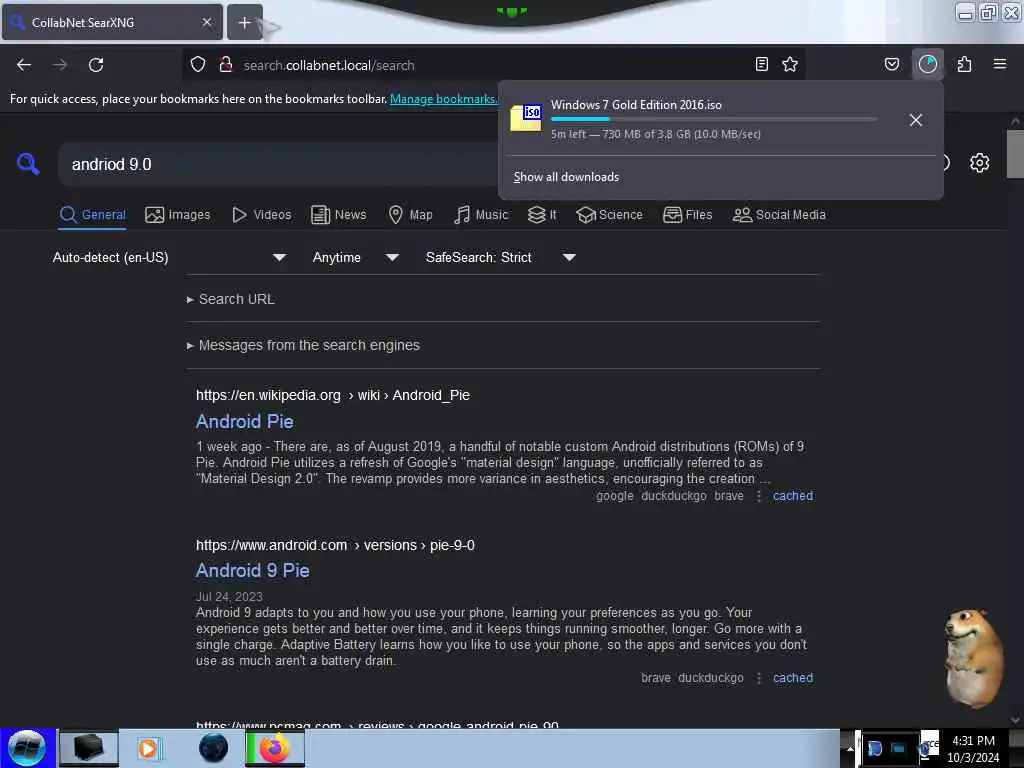Screen dimensions: 1024x768
Task: Open the dark globe taskbar icon
Action: tap(213, 748)
